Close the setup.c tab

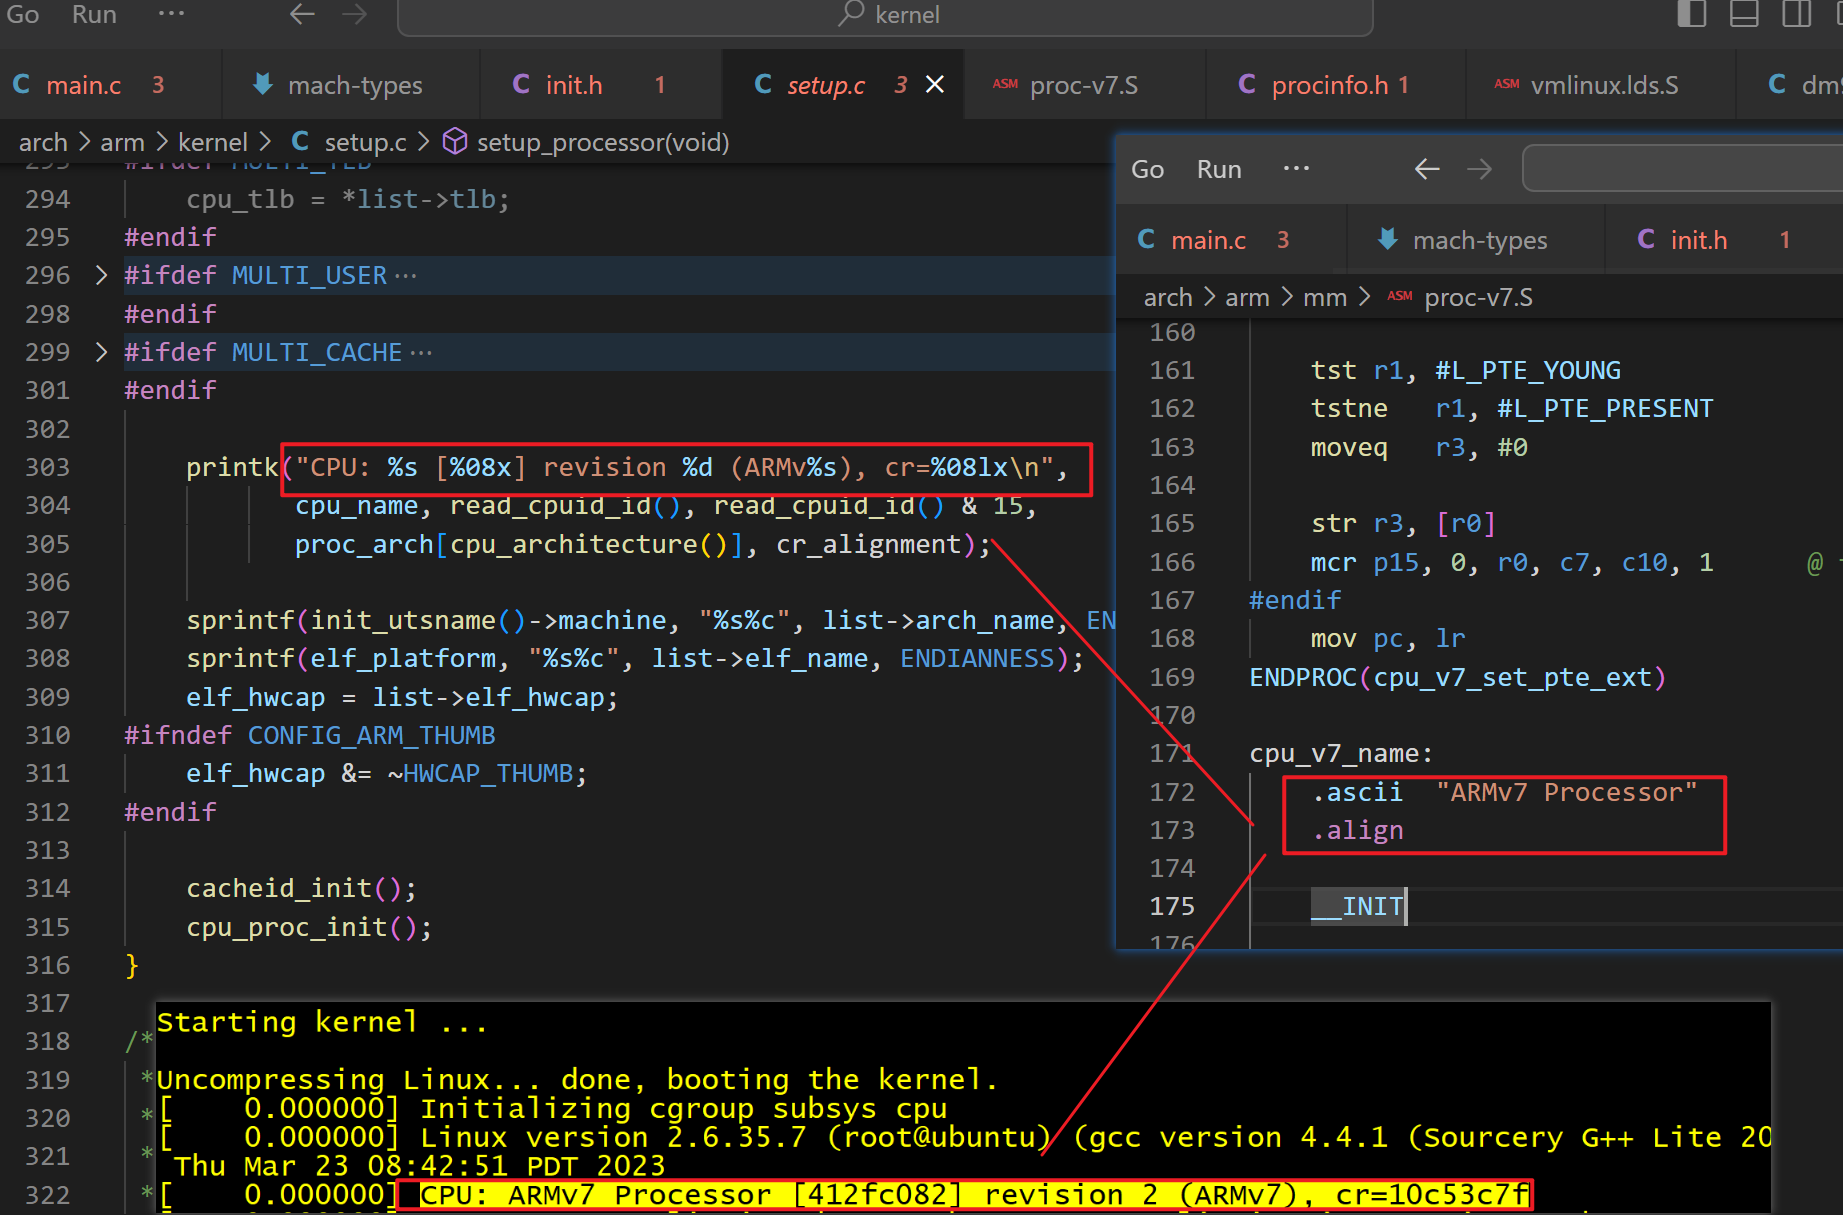point(935,85)
